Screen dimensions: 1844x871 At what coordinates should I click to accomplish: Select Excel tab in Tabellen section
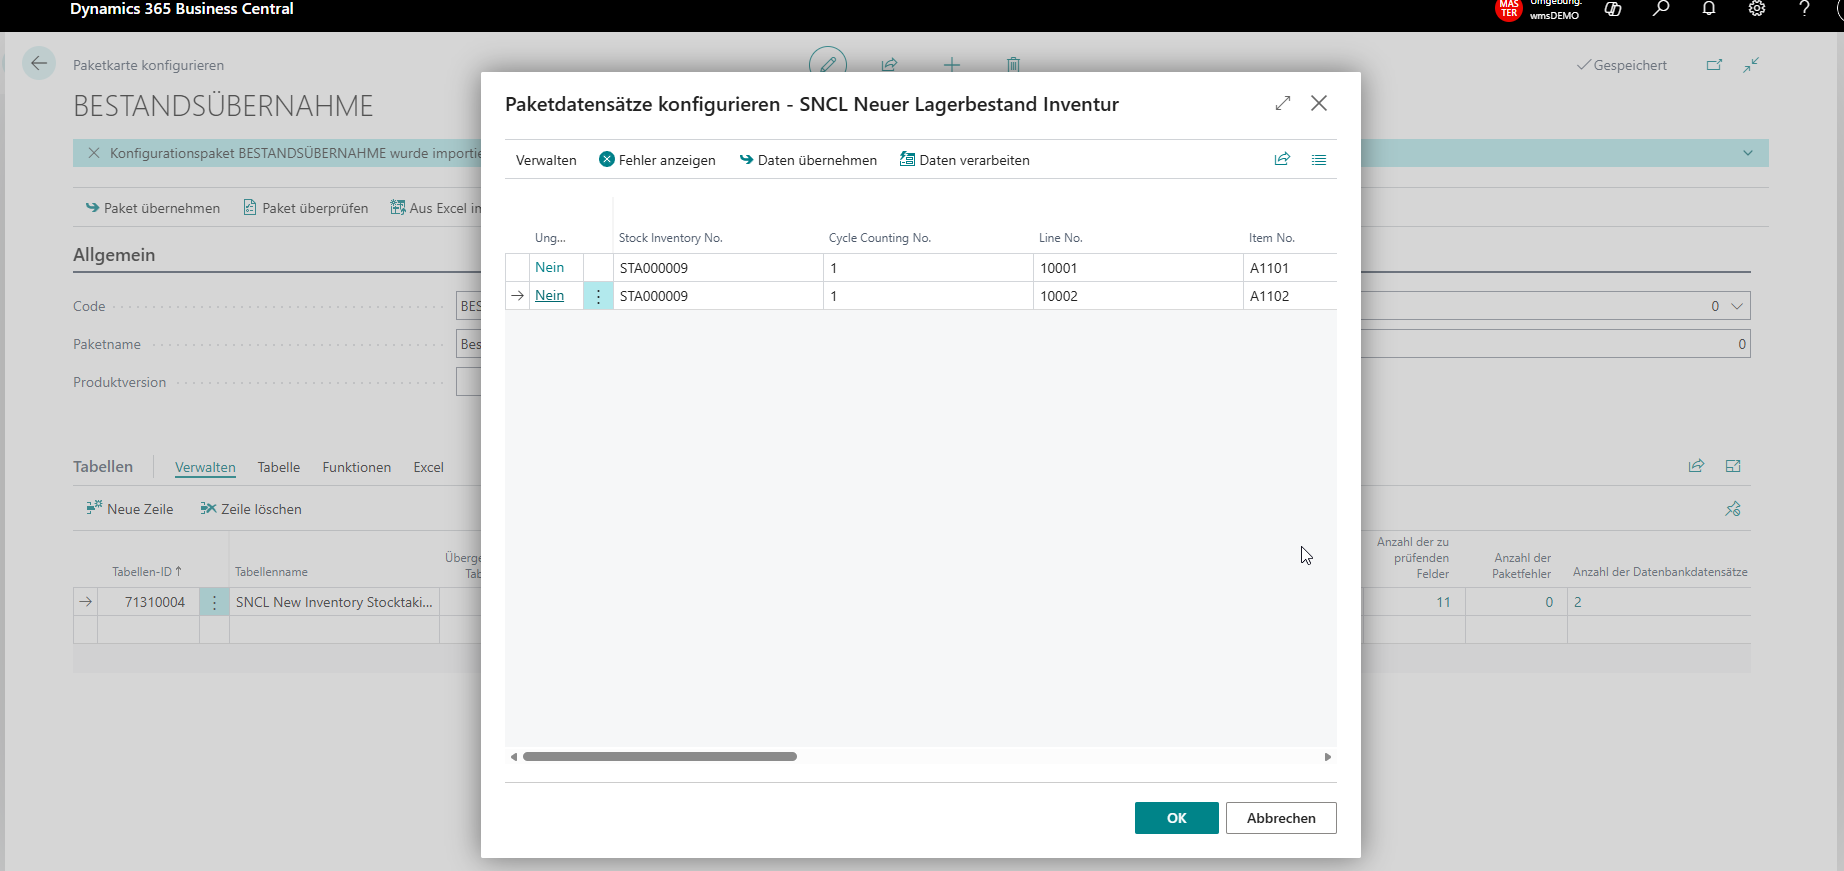[x=429, y=467]
